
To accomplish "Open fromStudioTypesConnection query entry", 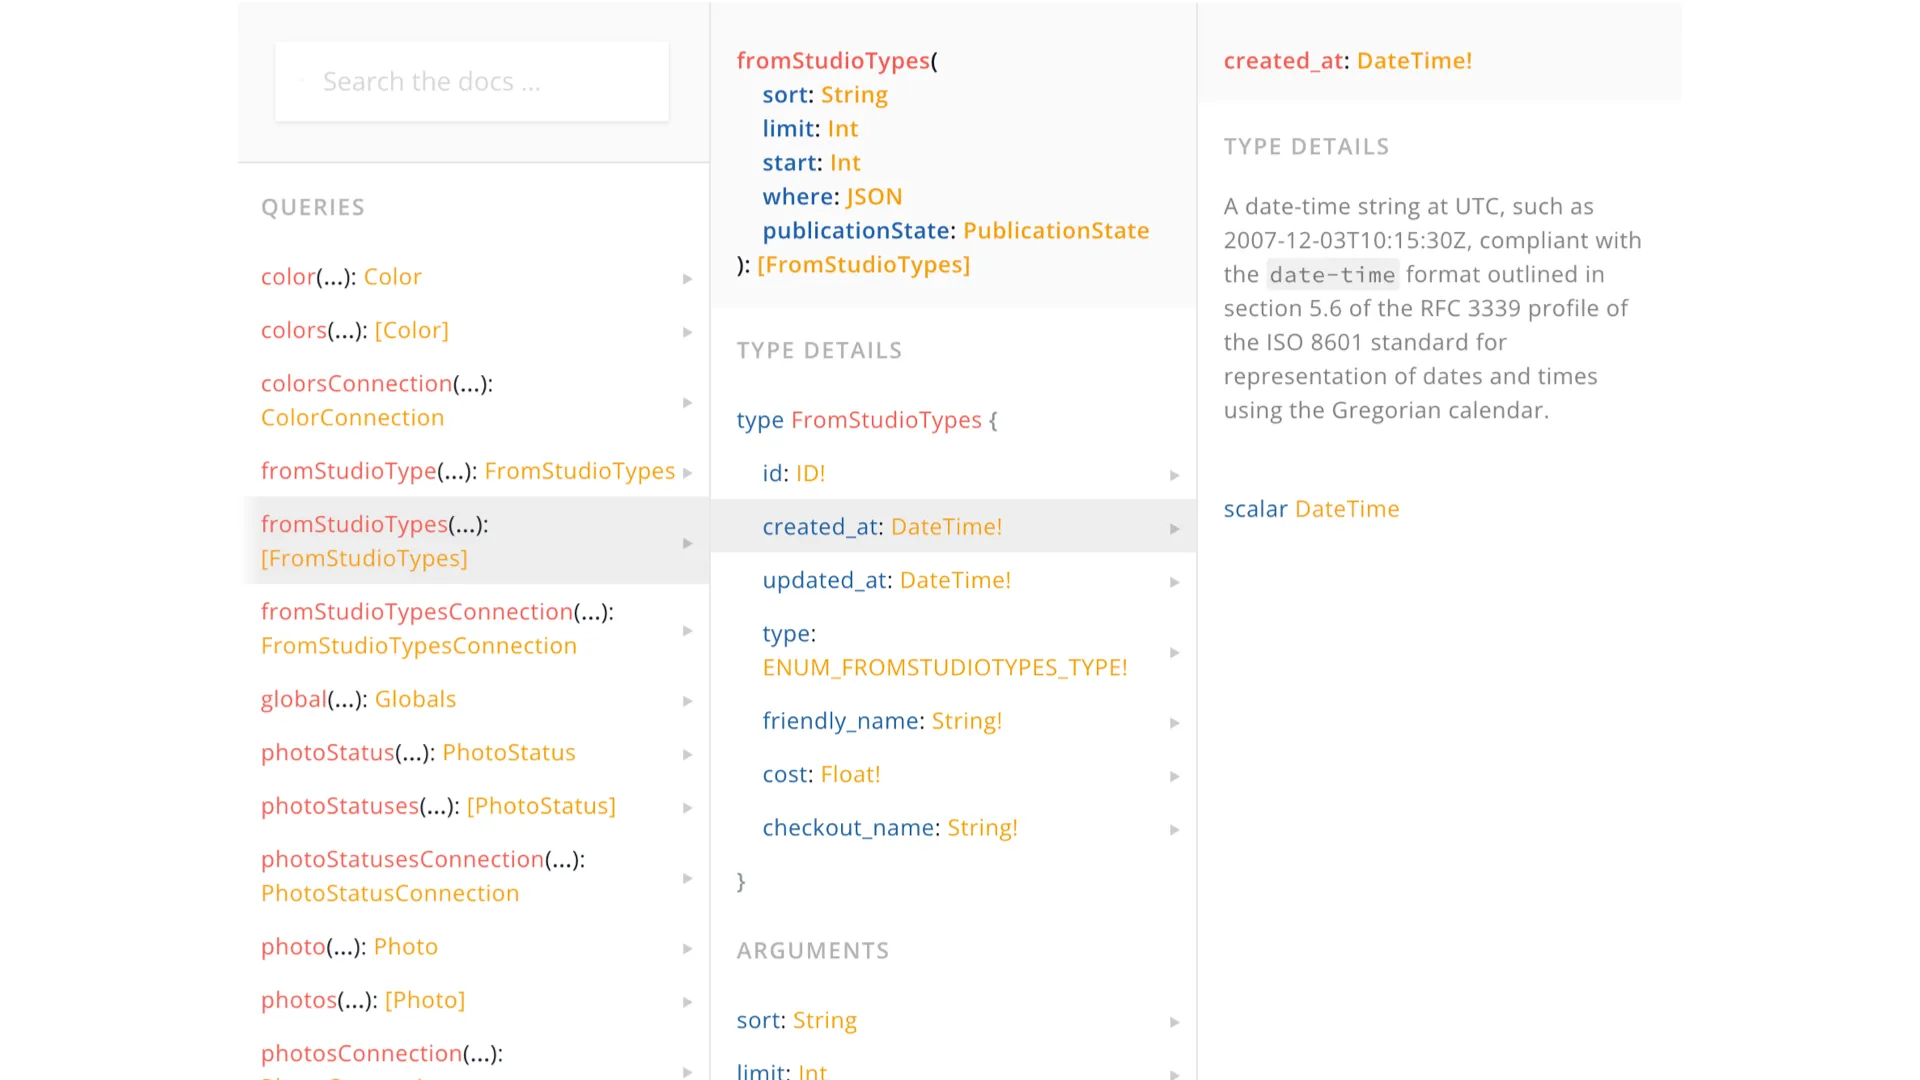I will click(x=437, y=628).
